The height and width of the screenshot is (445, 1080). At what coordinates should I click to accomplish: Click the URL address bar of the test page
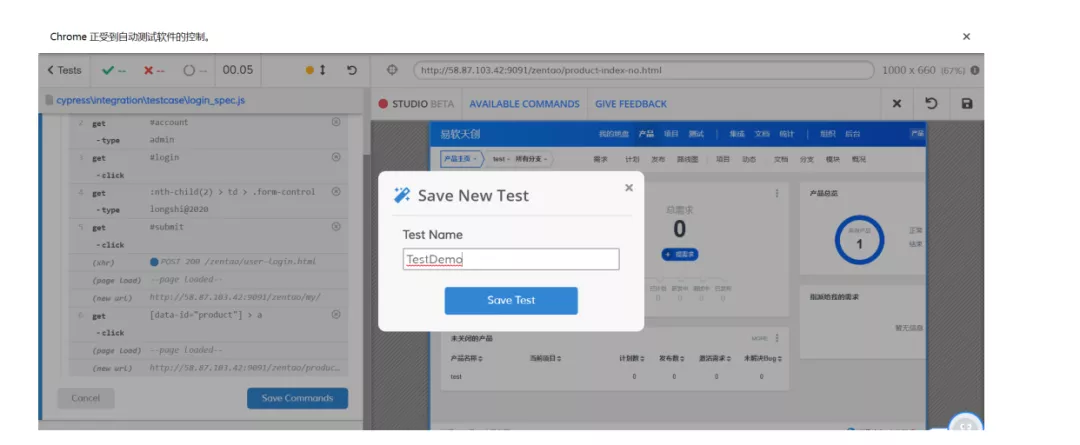pyautogui.click(x=643, y=70)
